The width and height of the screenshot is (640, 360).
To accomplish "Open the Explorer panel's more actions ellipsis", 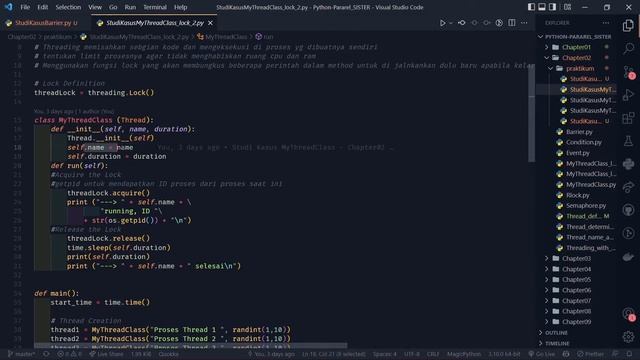I will (x=606, y=23).
